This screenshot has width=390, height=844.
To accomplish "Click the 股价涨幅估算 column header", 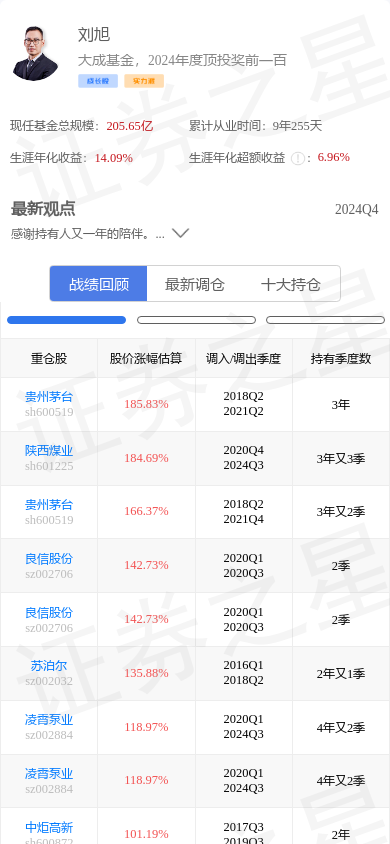I will [146, 359].
